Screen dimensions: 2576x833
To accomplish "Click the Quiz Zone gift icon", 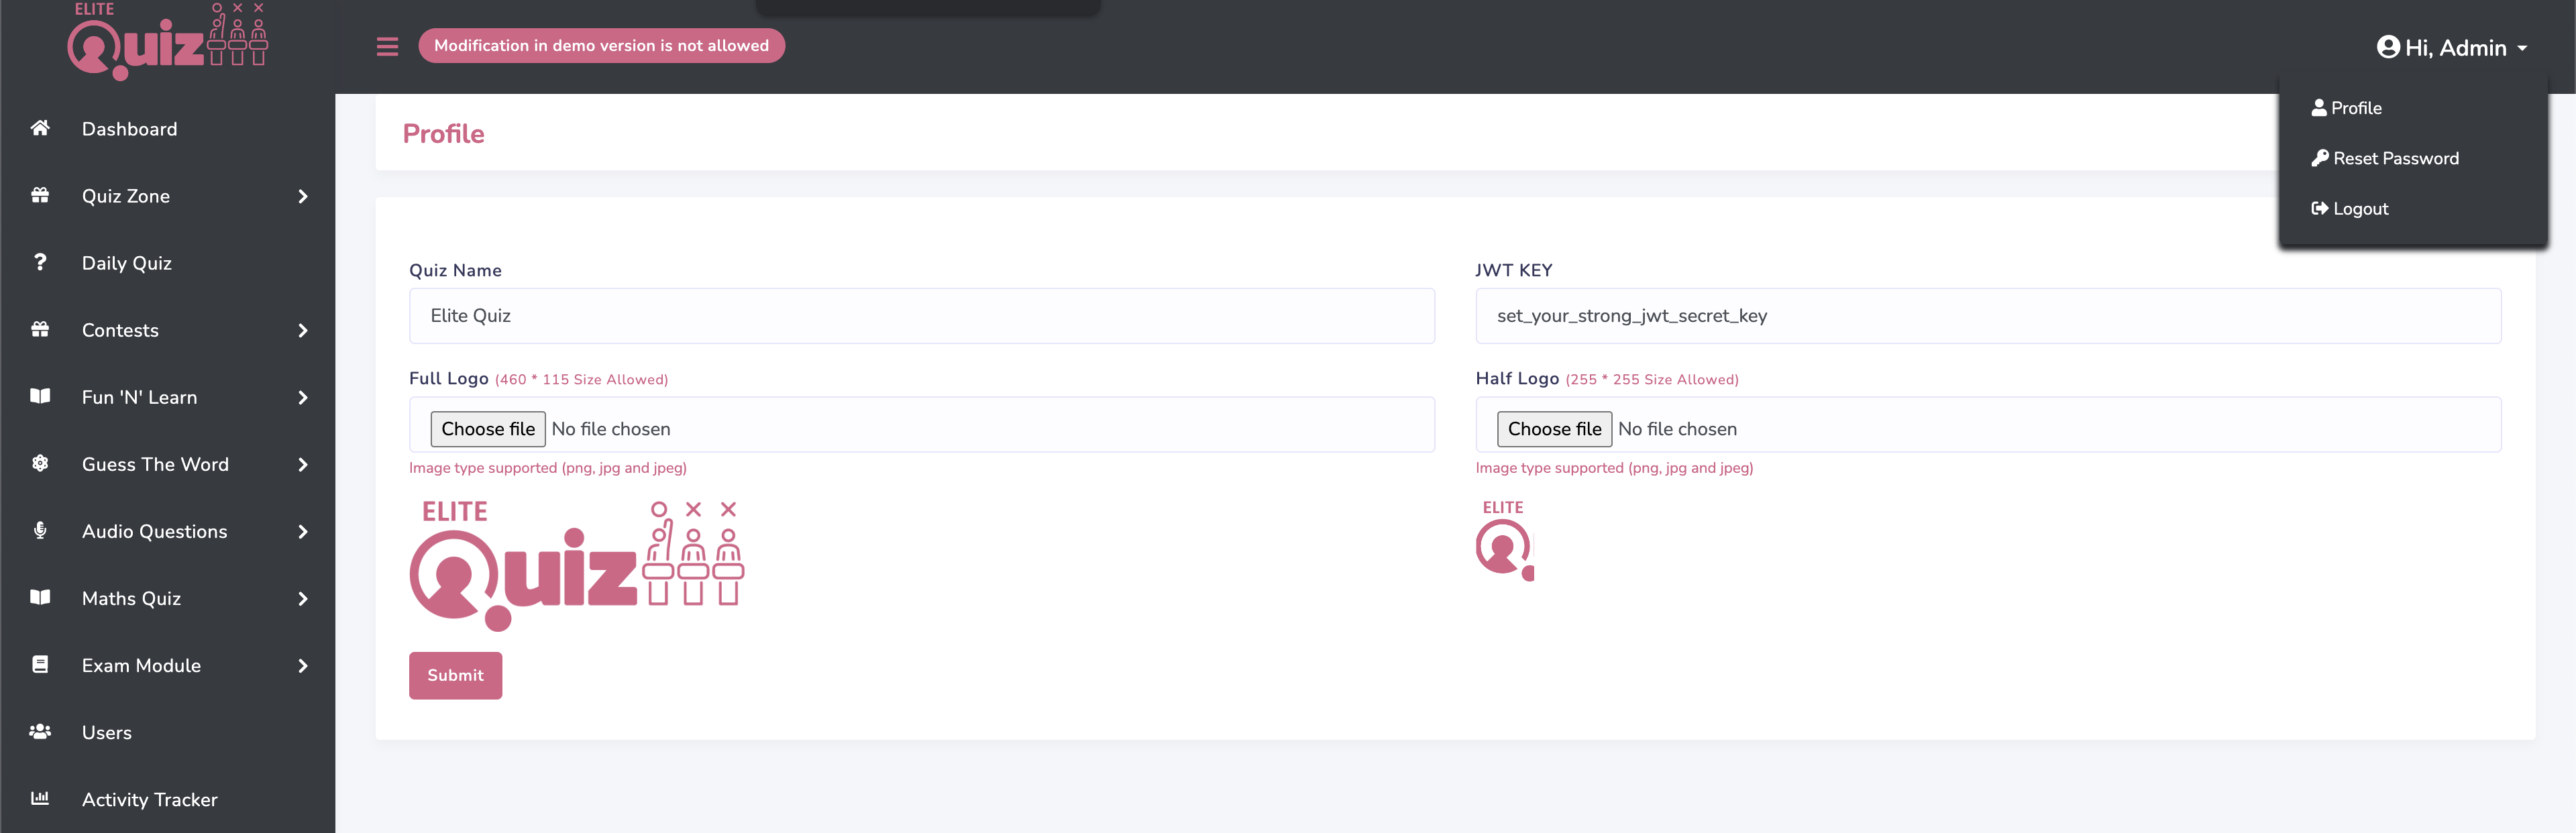I will point(40,195).
